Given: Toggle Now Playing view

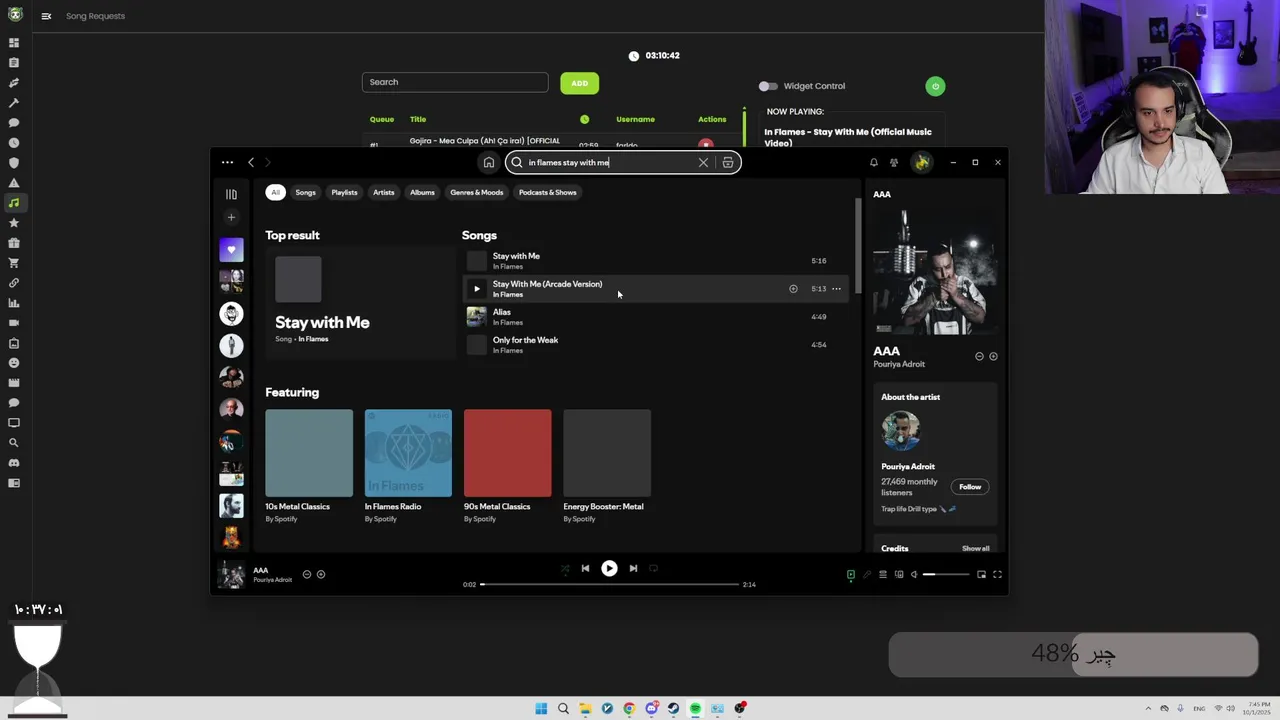Looking at the screenshot, I should (x=851, y=574).
